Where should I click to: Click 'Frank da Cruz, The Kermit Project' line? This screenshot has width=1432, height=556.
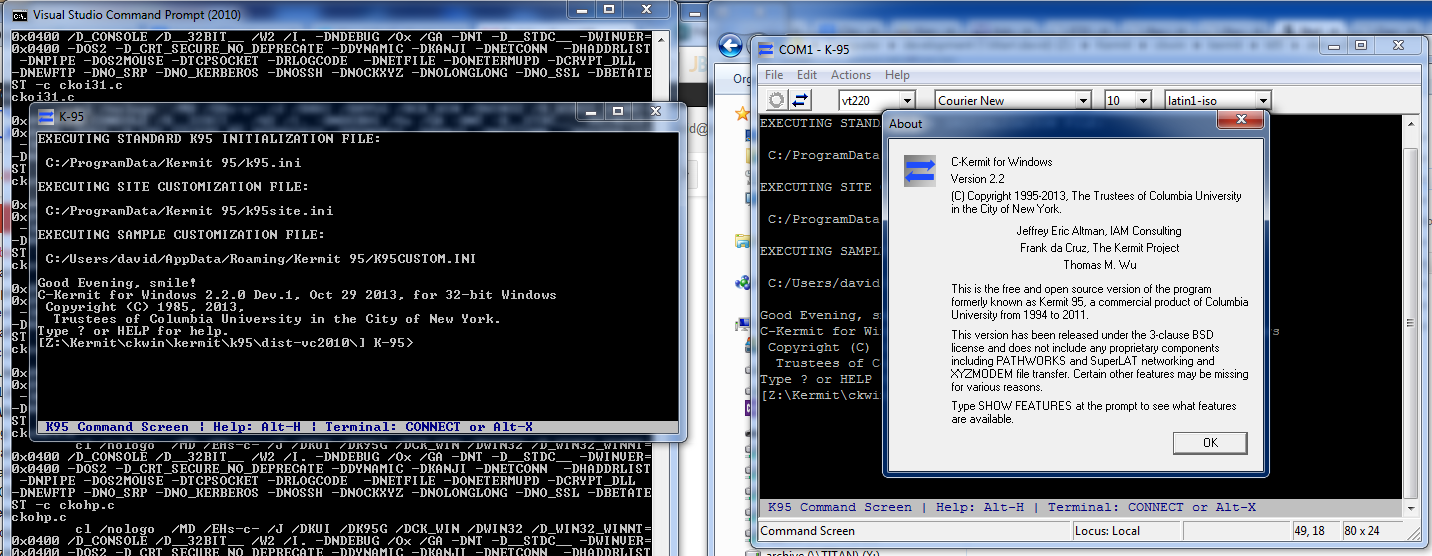pyautogui.click(x=1099, y=248)
